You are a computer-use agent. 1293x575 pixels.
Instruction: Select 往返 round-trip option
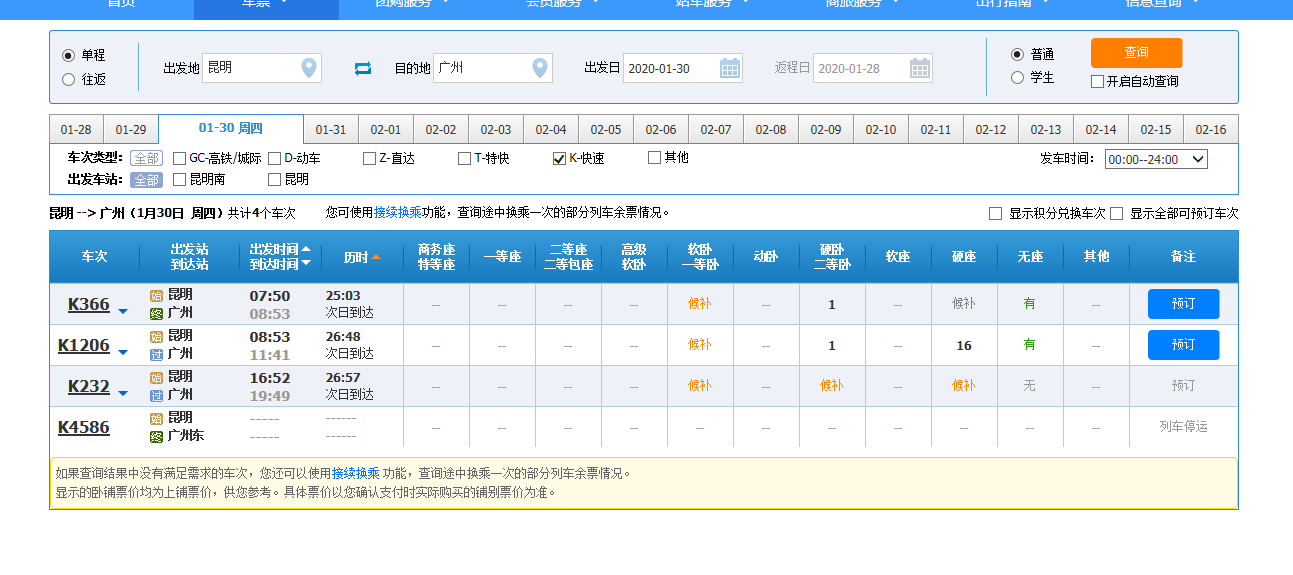[x=68, y=79]
